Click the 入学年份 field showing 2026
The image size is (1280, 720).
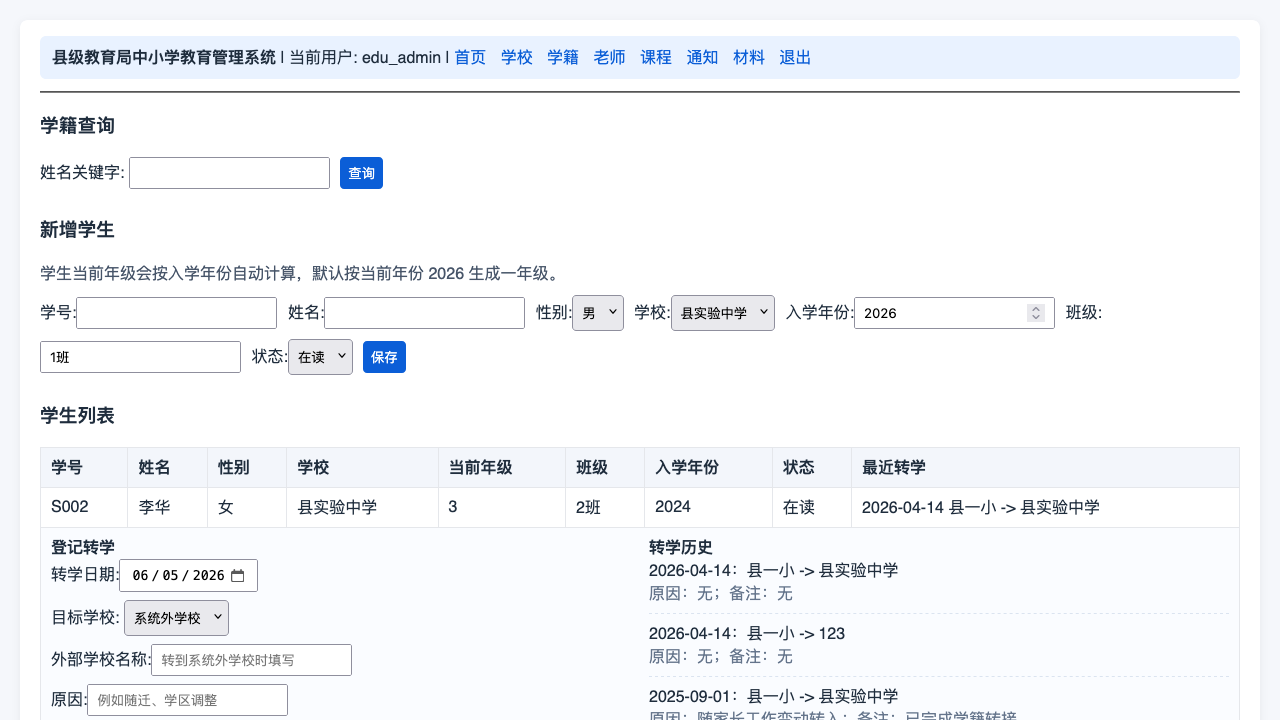click(x=954, y=313)
